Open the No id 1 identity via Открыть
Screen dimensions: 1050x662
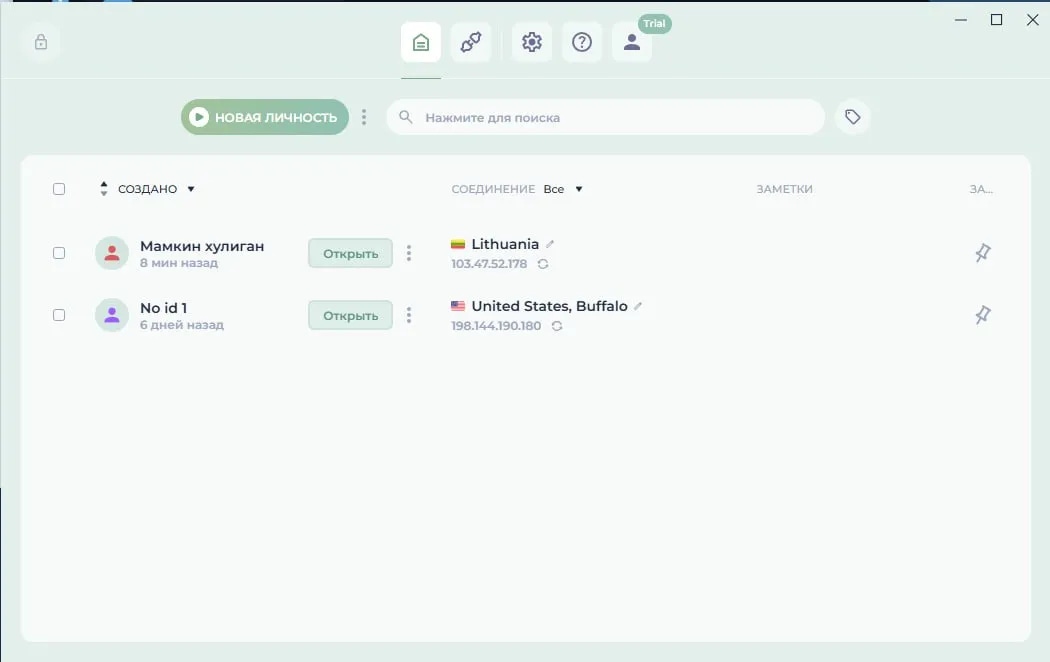point(350,315)
